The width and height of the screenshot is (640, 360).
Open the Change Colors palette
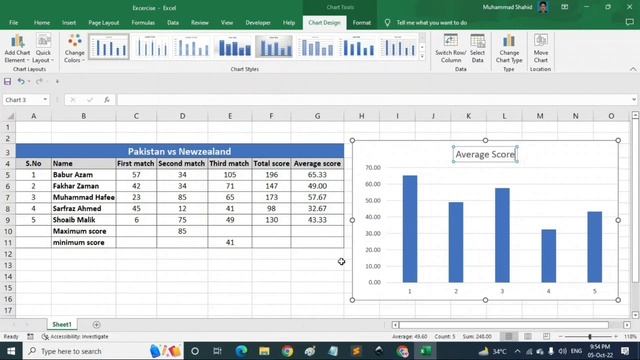pyautogui.click(x=74, y=49)
